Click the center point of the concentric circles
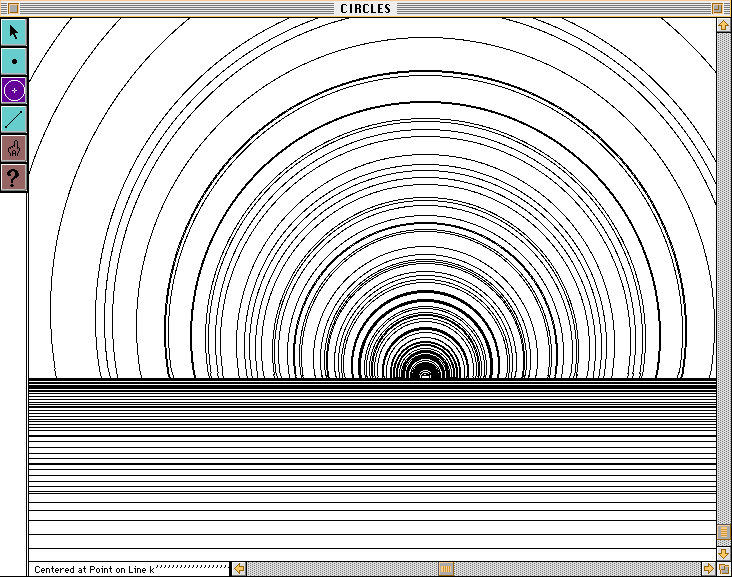 [x=425, y=376]
